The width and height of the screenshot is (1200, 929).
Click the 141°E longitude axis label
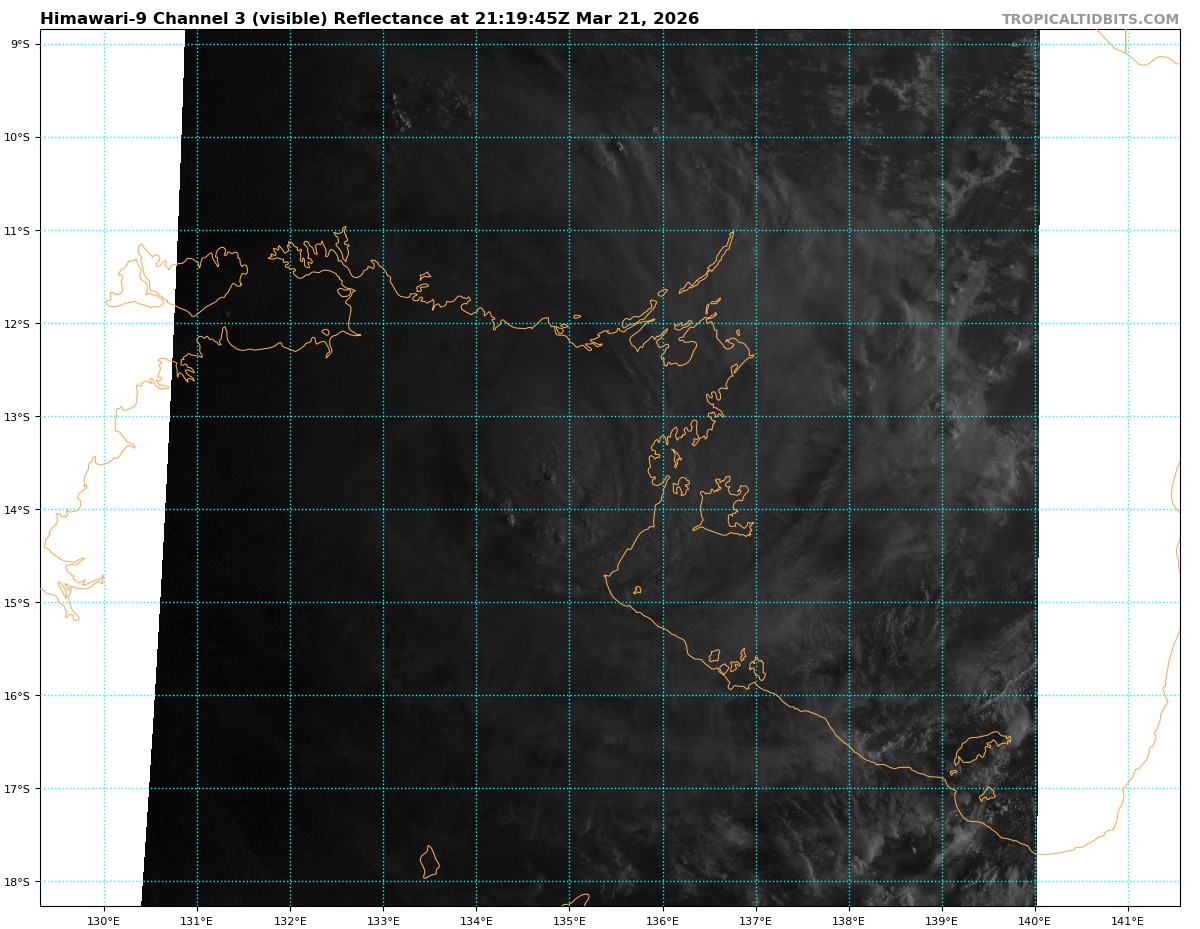coord(1128,921)
